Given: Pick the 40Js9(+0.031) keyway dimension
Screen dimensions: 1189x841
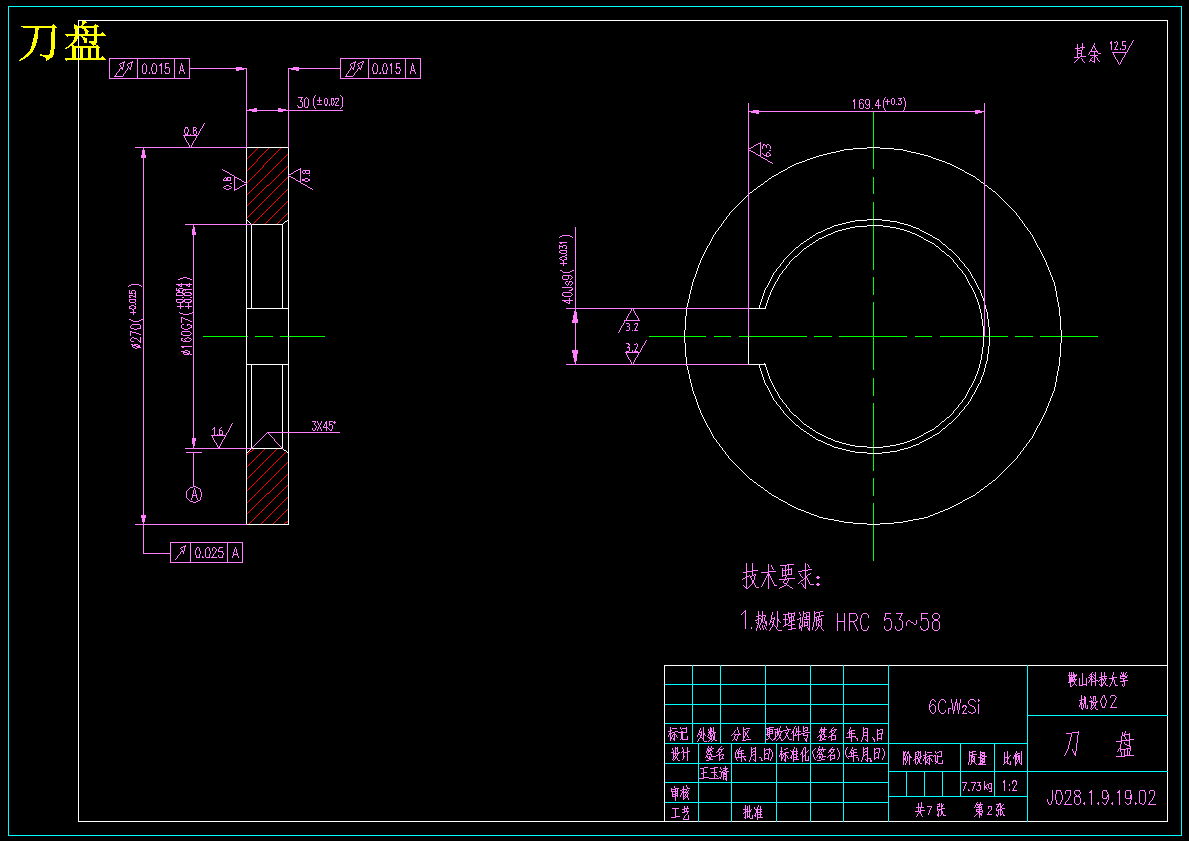Looking at the screenshot, I should tap(568, 268).
